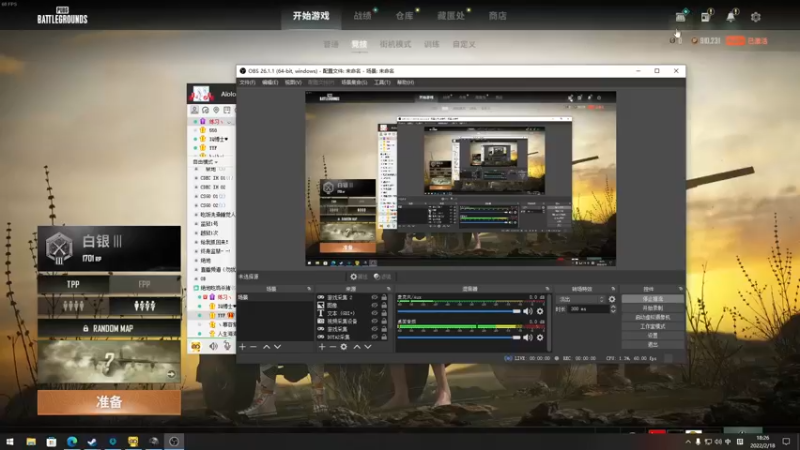
Task: Toggle lock on 文本 (GDI+) source
Action: (384, 313)
